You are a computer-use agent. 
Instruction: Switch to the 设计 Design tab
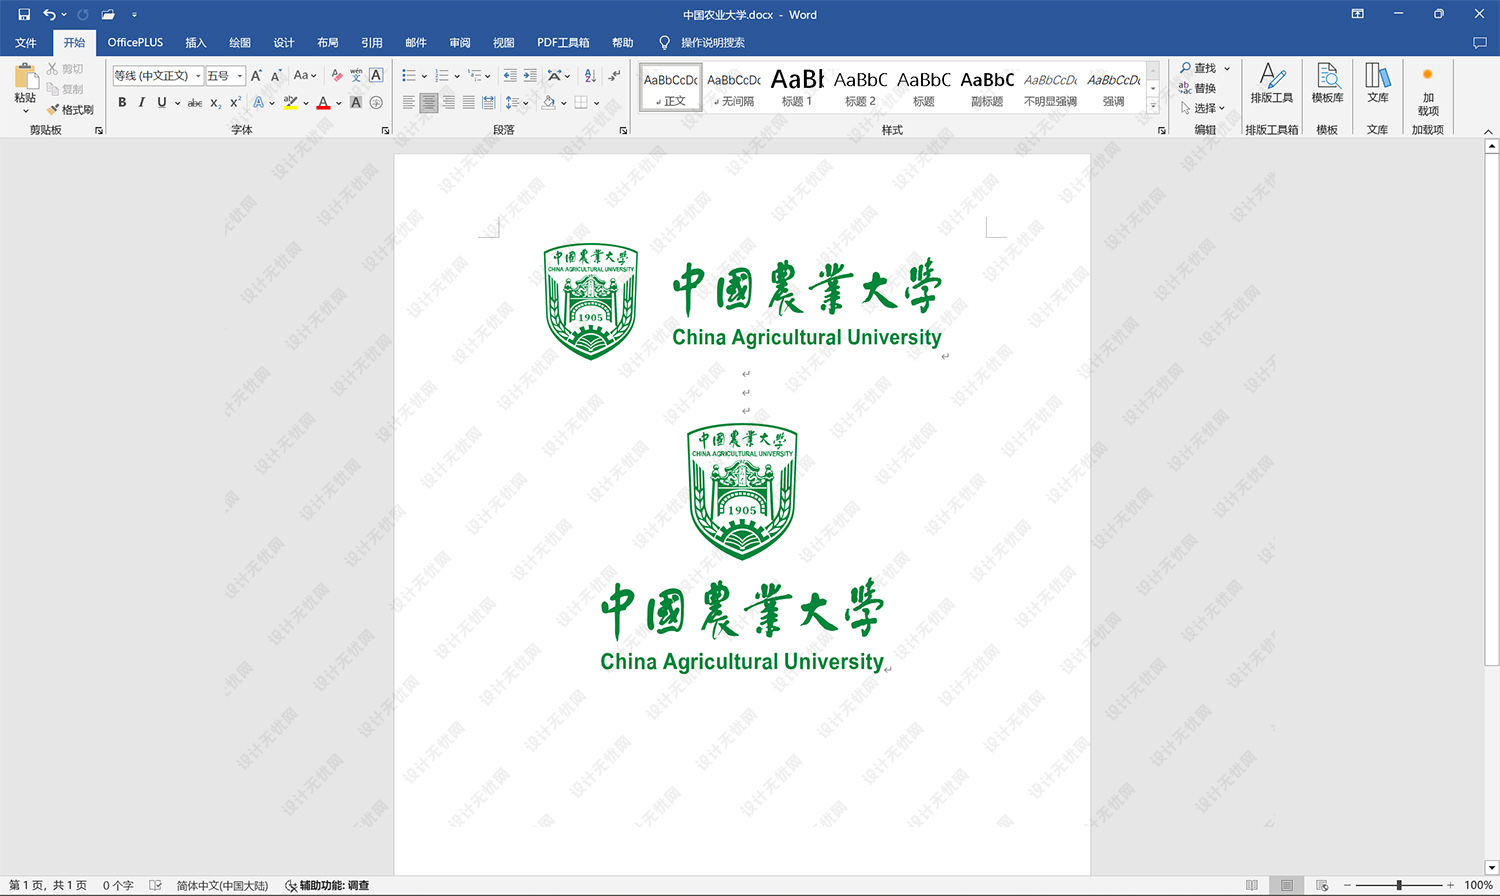coord(284,43)
